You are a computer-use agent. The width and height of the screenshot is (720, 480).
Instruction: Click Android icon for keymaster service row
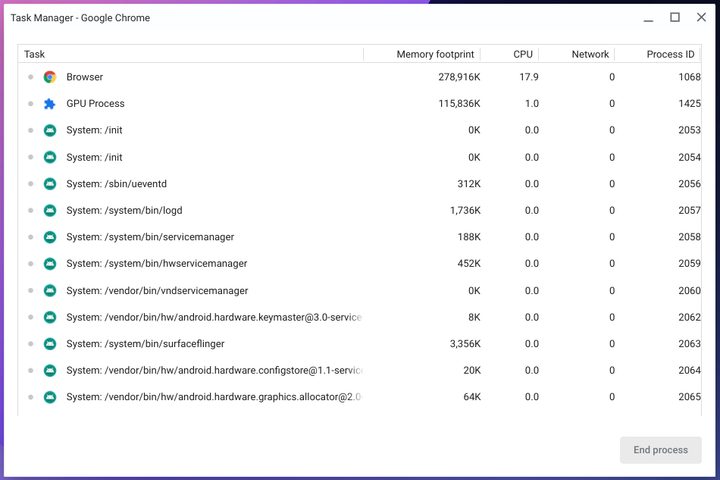[50, 317]
